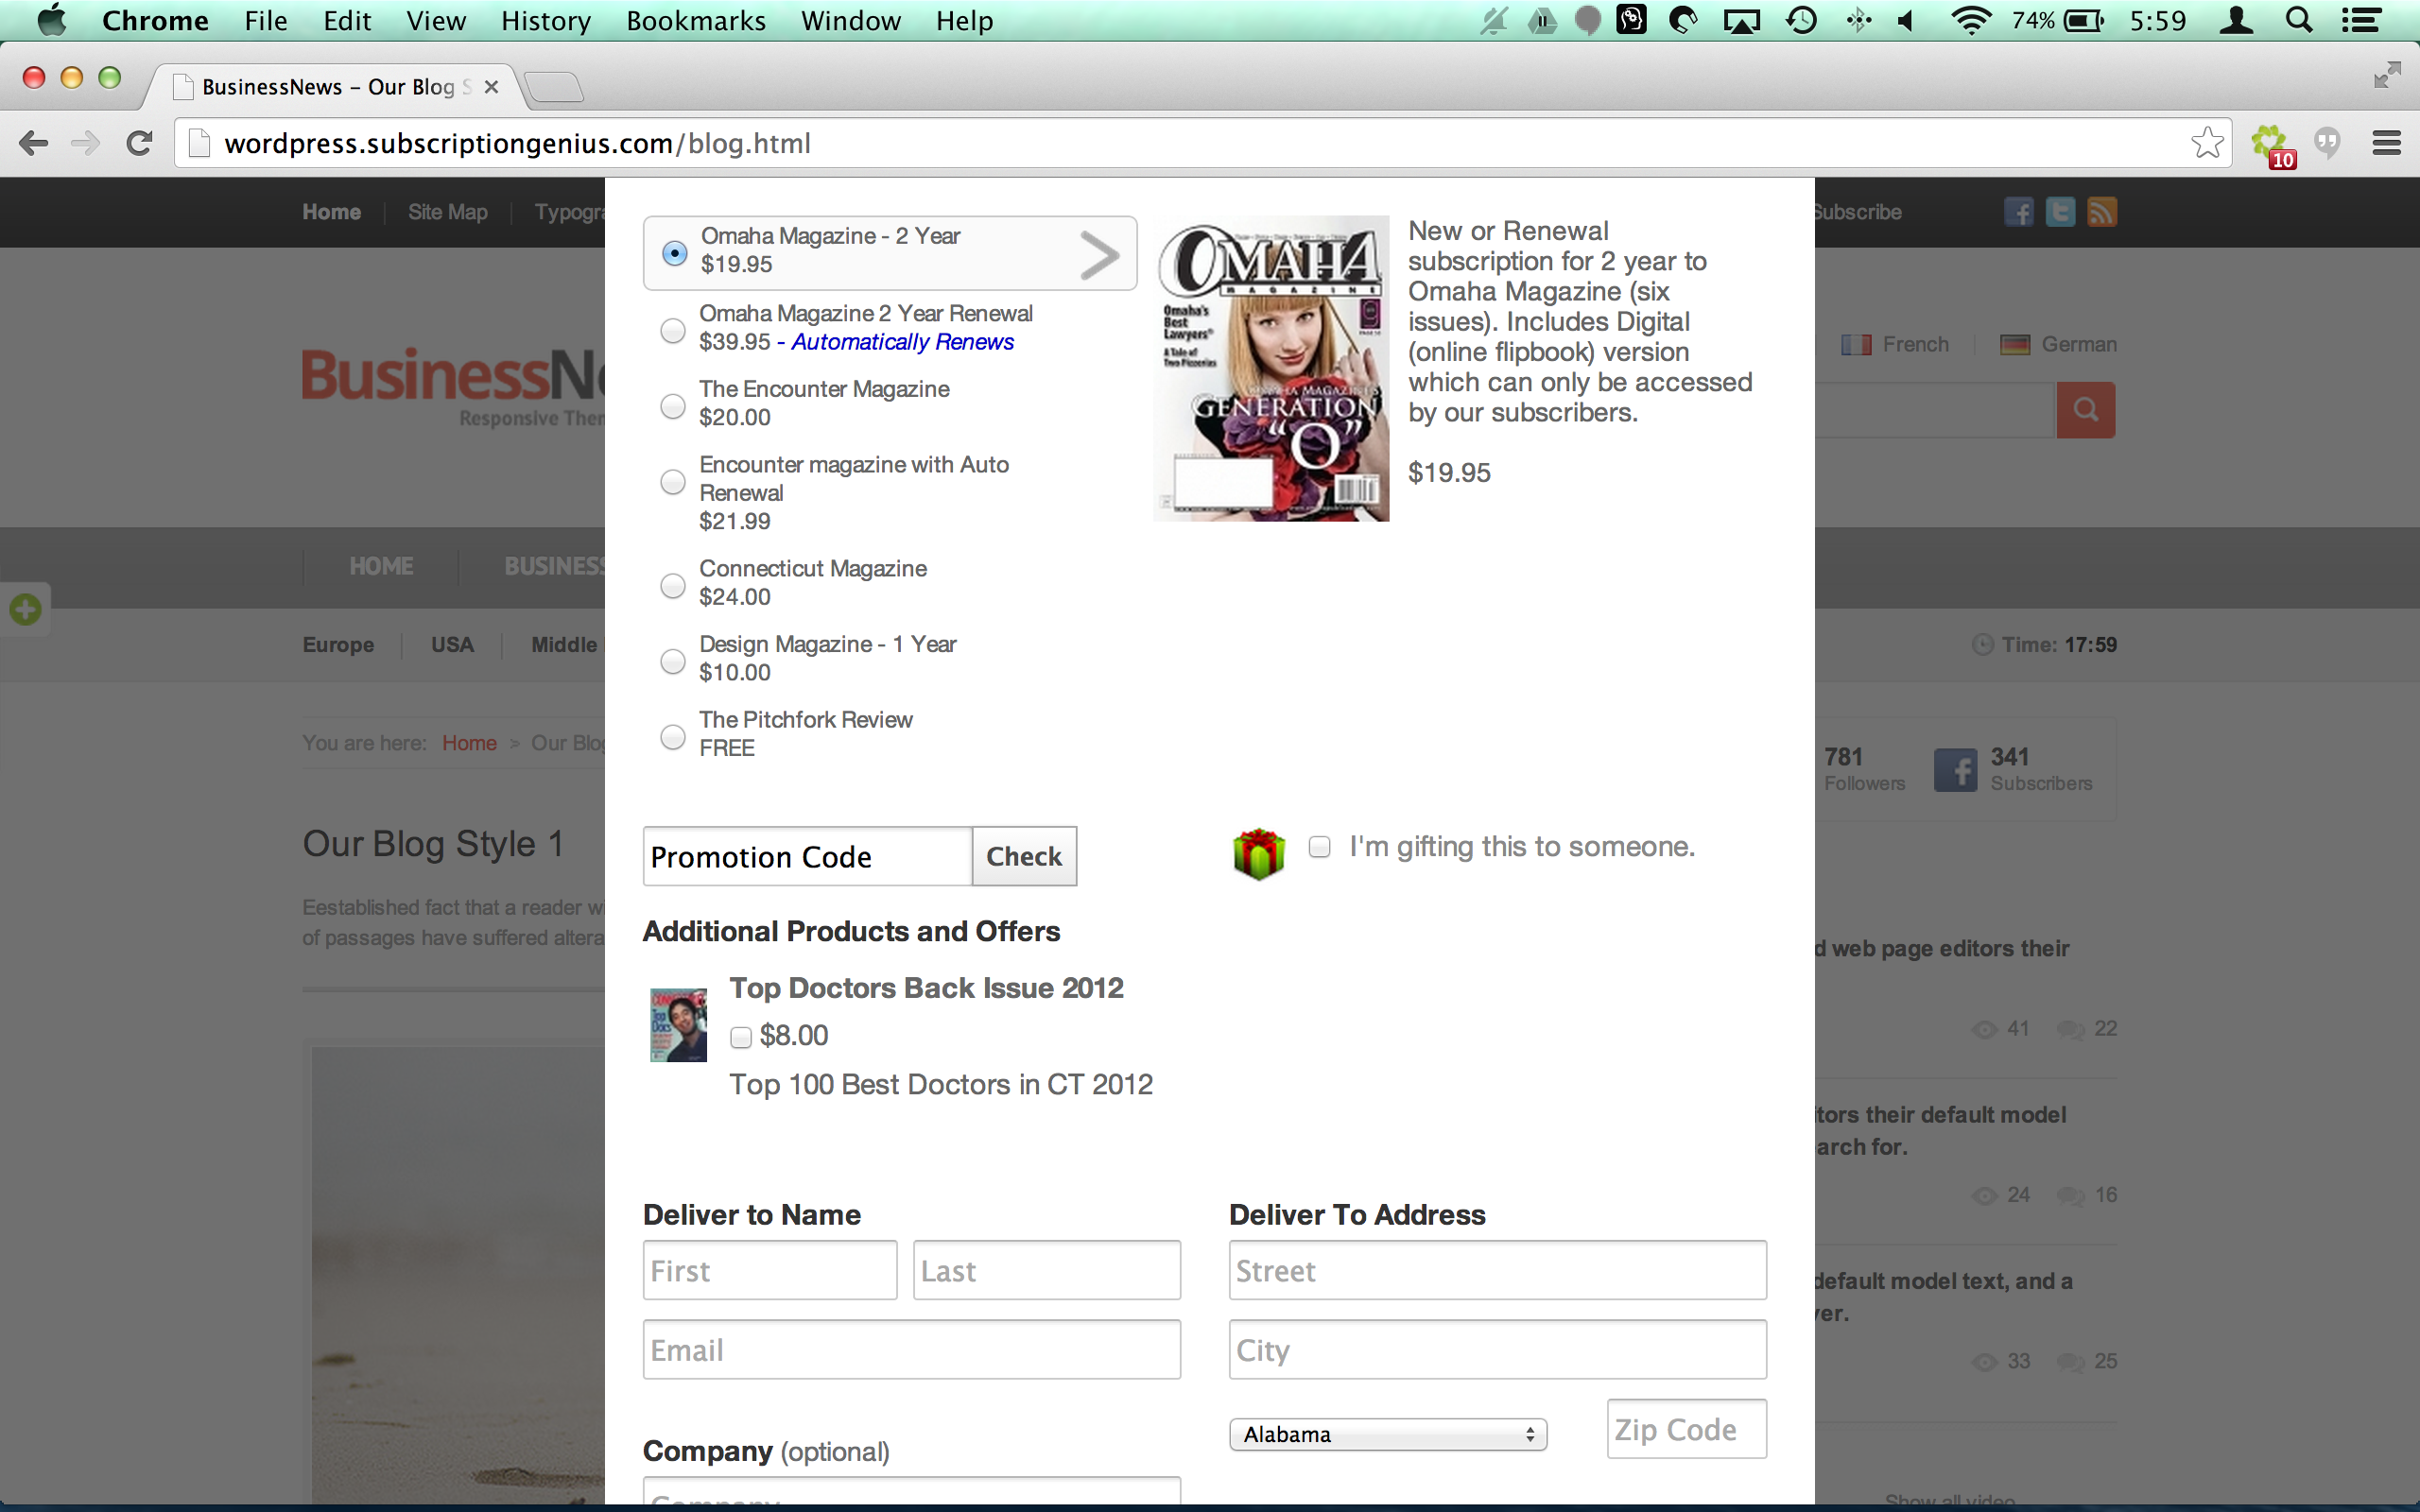Select Design Magazine - 1 Year option
The image size is (2420, 1512).
(x=673, y=661)
